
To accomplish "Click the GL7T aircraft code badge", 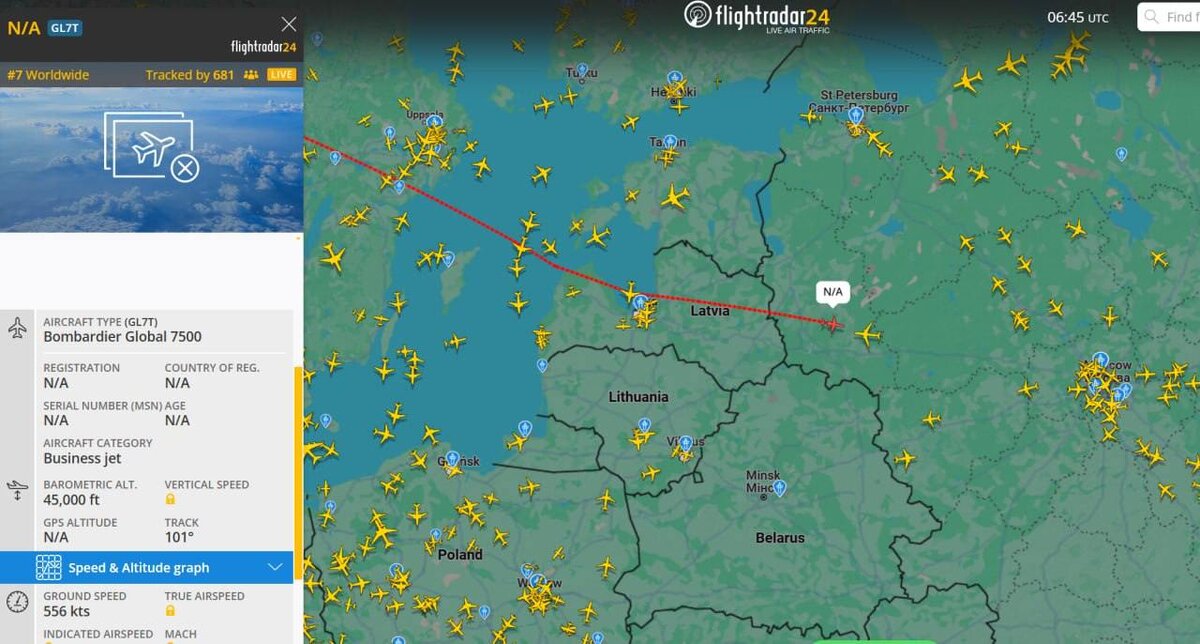I will [66, 28].
